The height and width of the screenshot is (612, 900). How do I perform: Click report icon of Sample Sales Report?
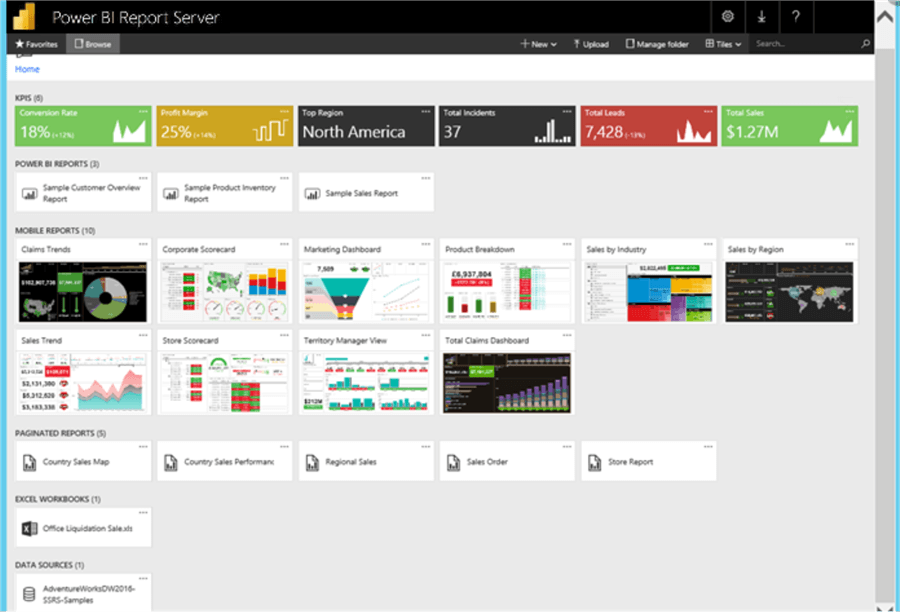[312, 193]
